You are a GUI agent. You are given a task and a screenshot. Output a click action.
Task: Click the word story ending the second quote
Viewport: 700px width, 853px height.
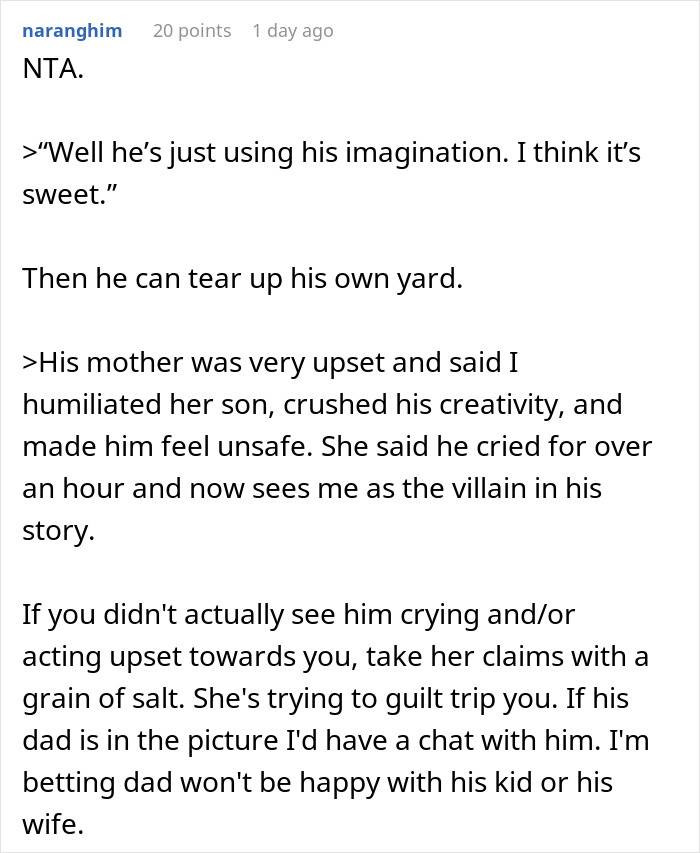58,531
